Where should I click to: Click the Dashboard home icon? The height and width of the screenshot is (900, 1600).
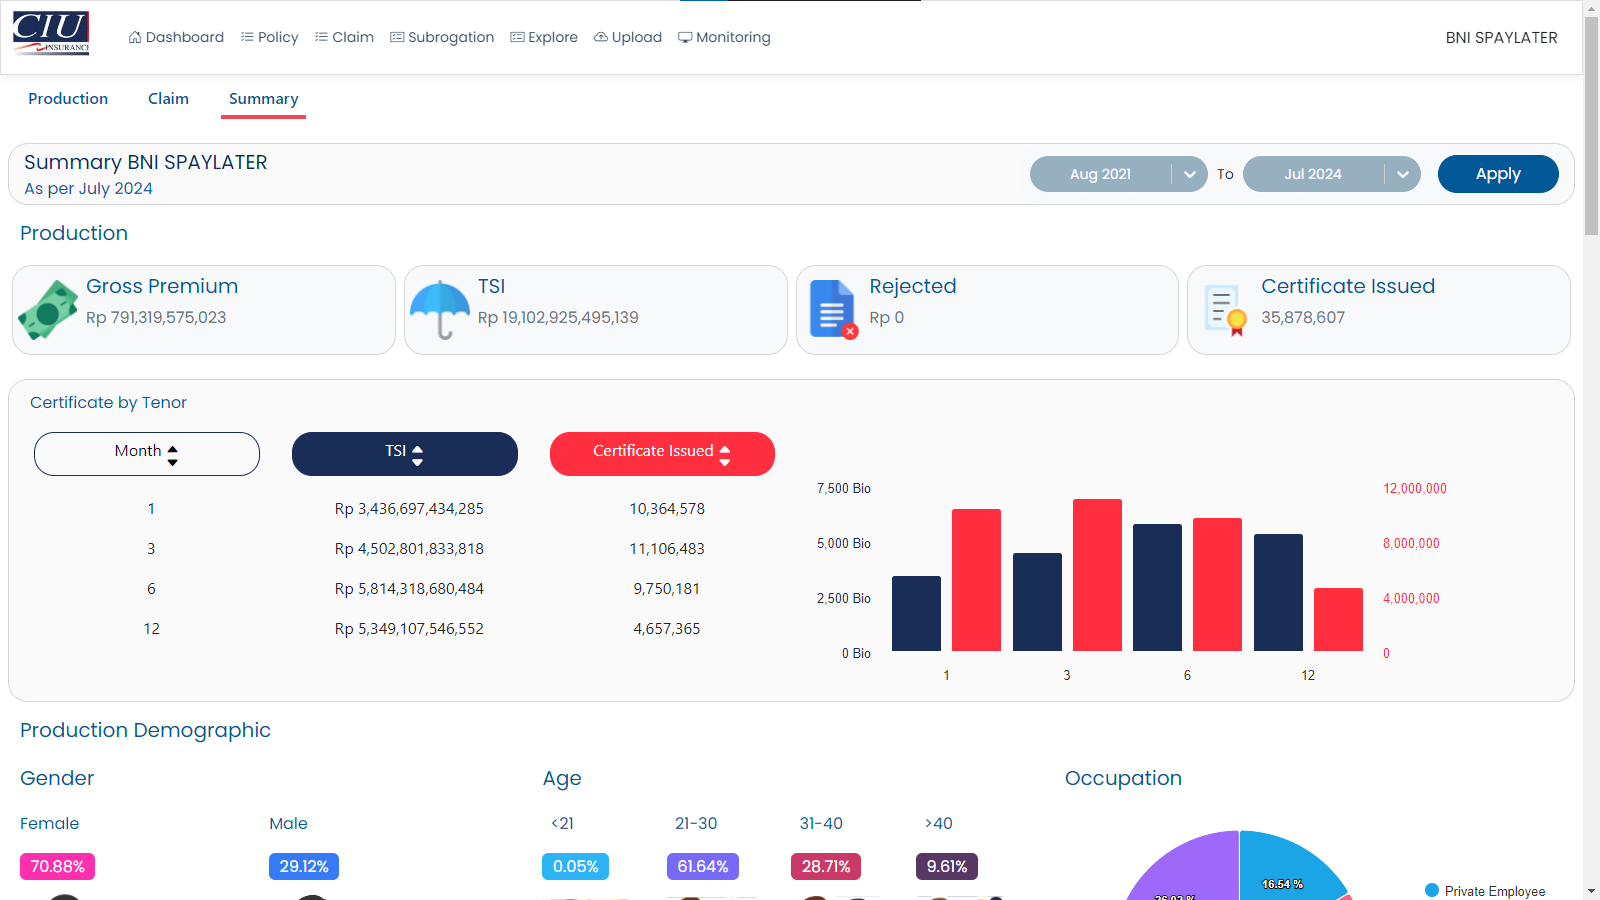click(x=135, y=37)
